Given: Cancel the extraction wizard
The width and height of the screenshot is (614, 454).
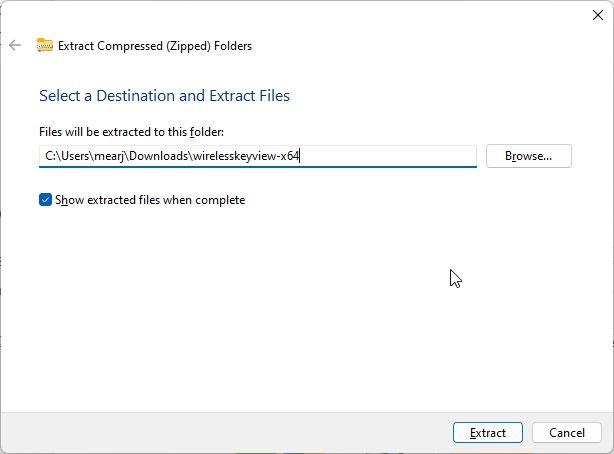Looking at the screenshot, I should tap(567, 433).
